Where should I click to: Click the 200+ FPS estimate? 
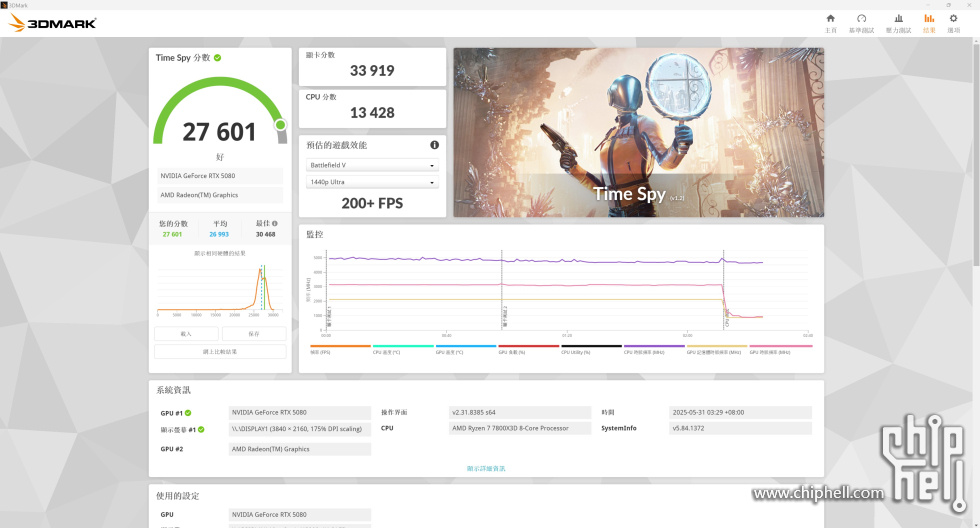click(372, 203)
